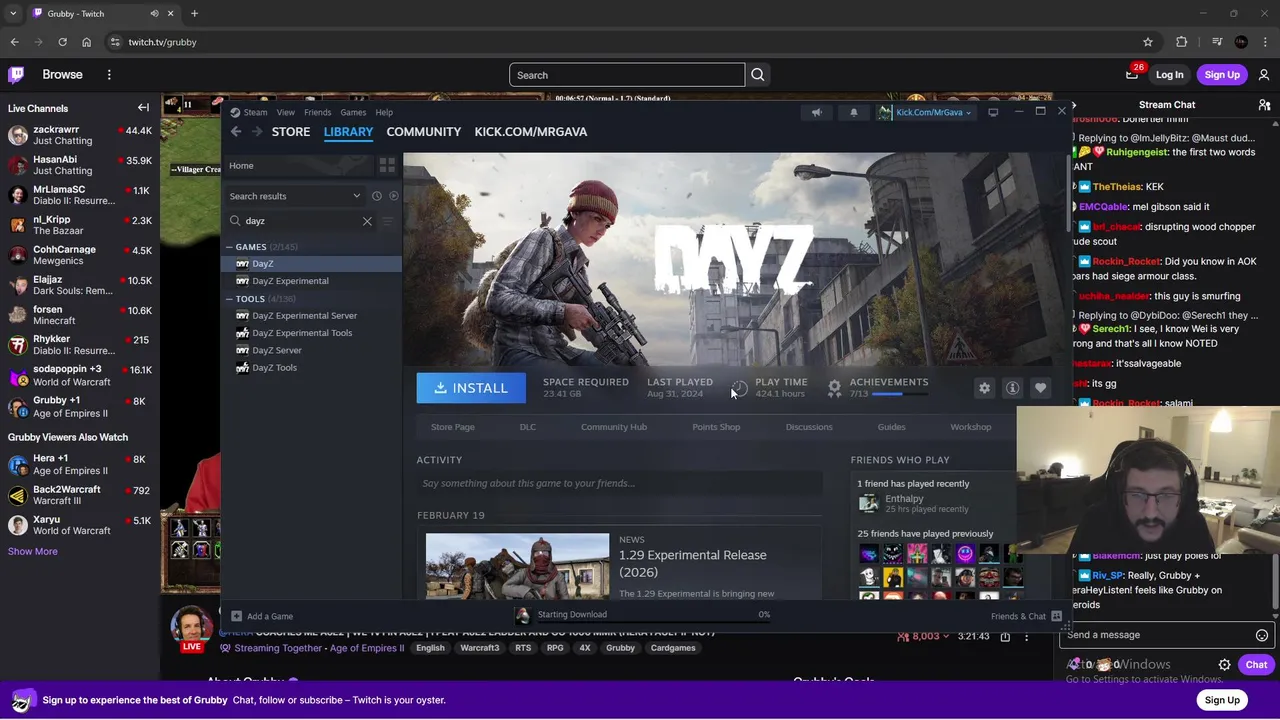Click Show More under viewers also watch
Screen dimensions: 1280x720
33,551
